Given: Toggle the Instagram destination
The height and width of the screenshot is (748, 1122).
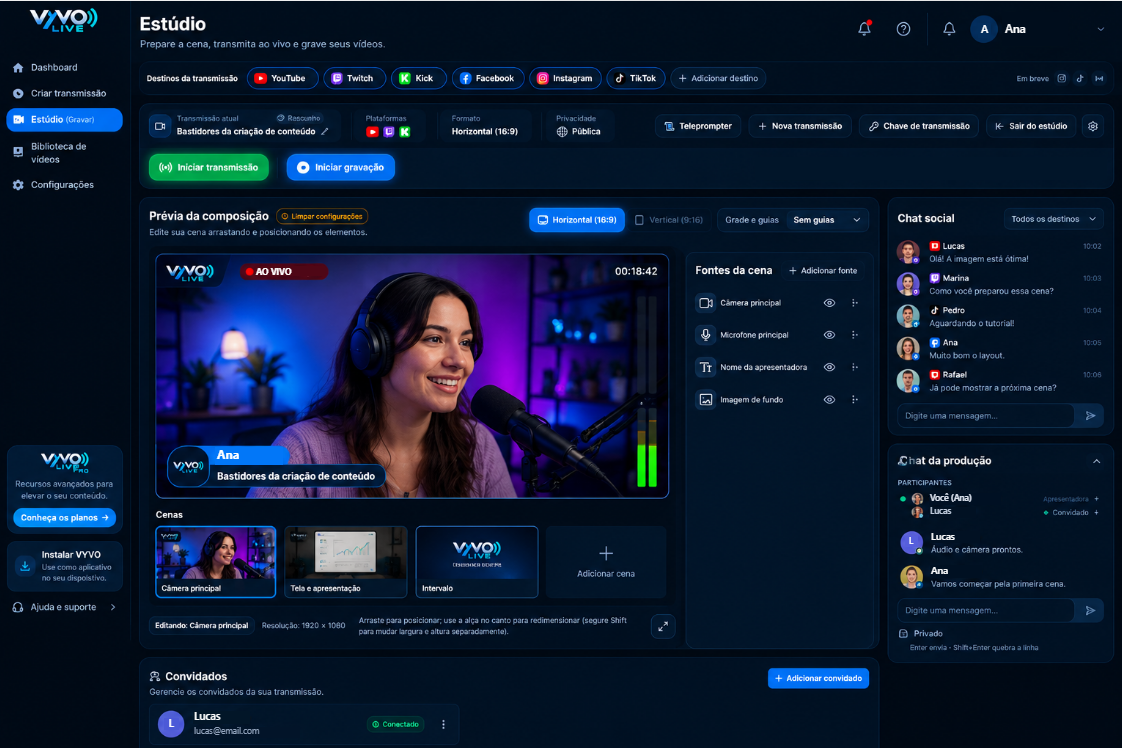Looking at the screenshot, I should tap(565, 78).
